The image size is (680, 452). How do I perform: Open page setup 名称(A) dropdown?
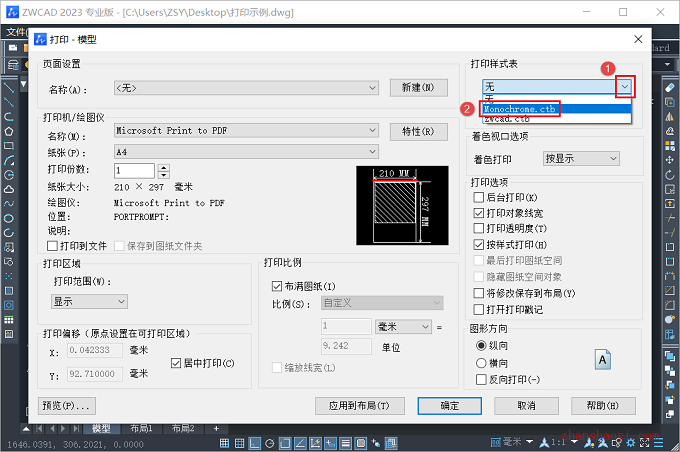(x=246, y=88)
